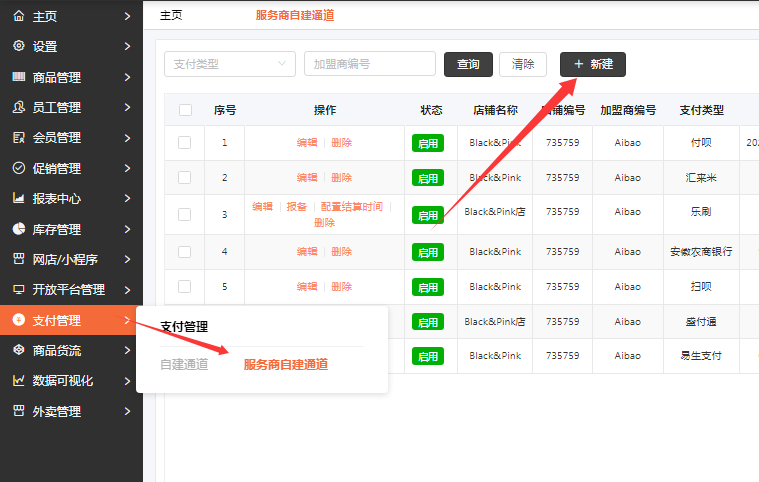Screen dimensions: 759x482
Task: Click 配置结算时间 link in row 3
Action: tap(351, 207)
